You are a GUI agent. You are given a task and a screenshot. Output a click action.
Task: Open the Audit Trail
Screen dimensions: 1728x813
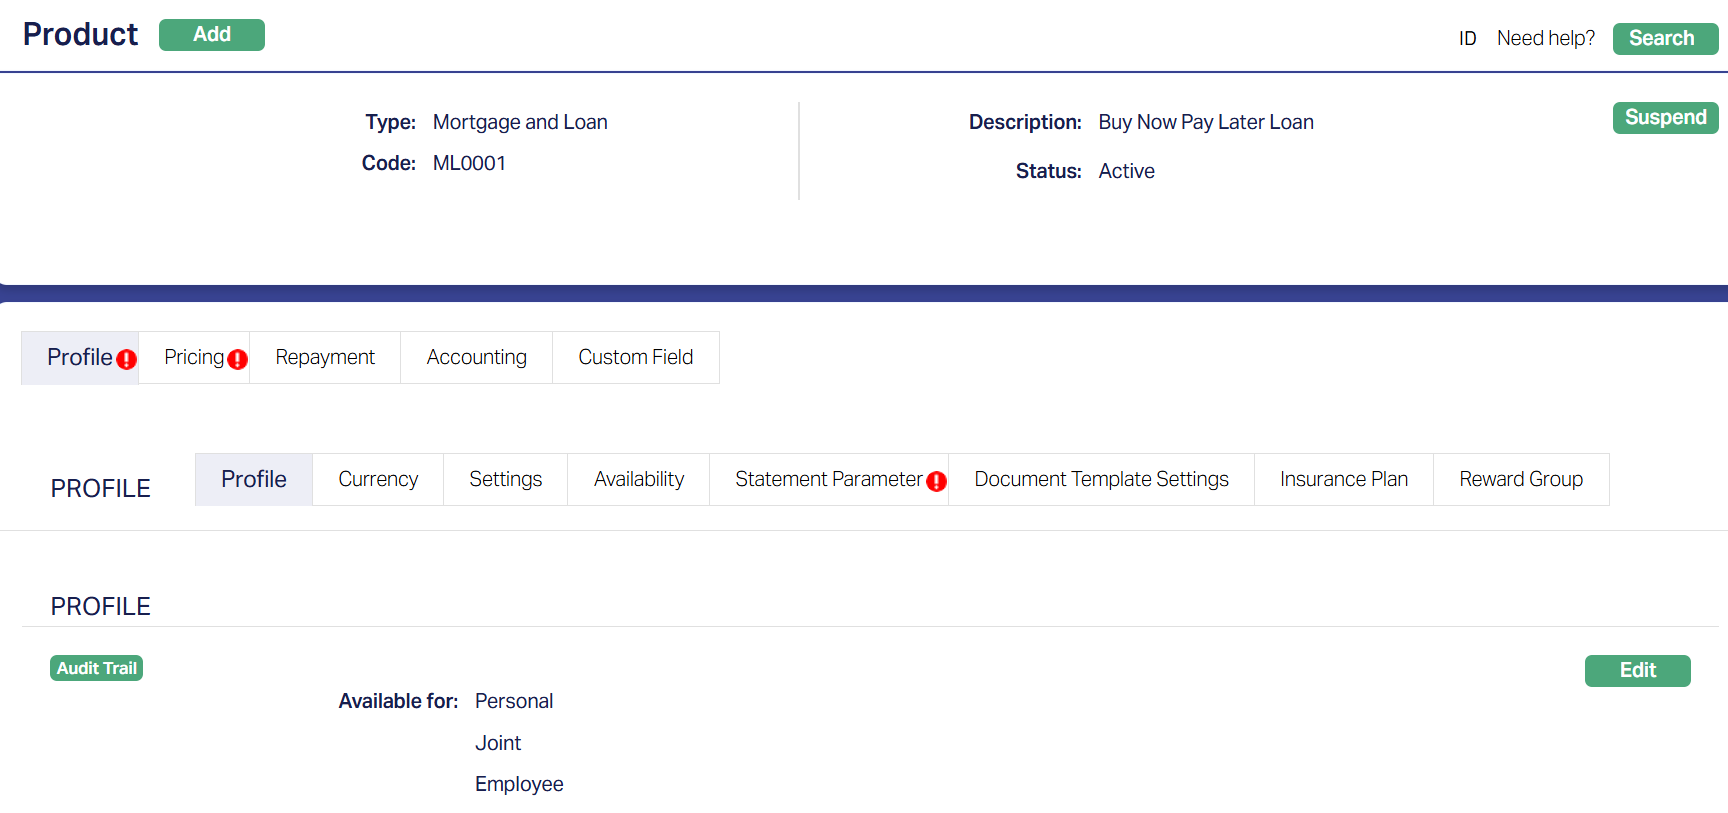(96, 668)
